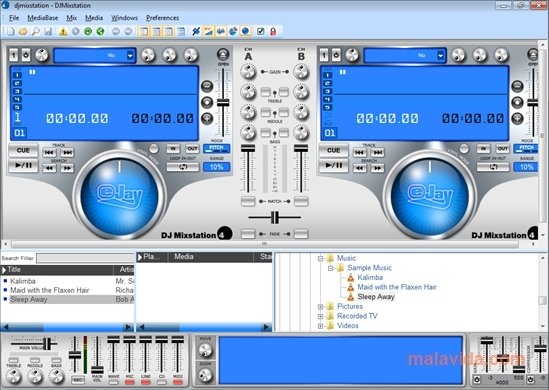Click the loop in-out reload button on deck B
Screen dimensions: 549x390
tap(493, 167)
